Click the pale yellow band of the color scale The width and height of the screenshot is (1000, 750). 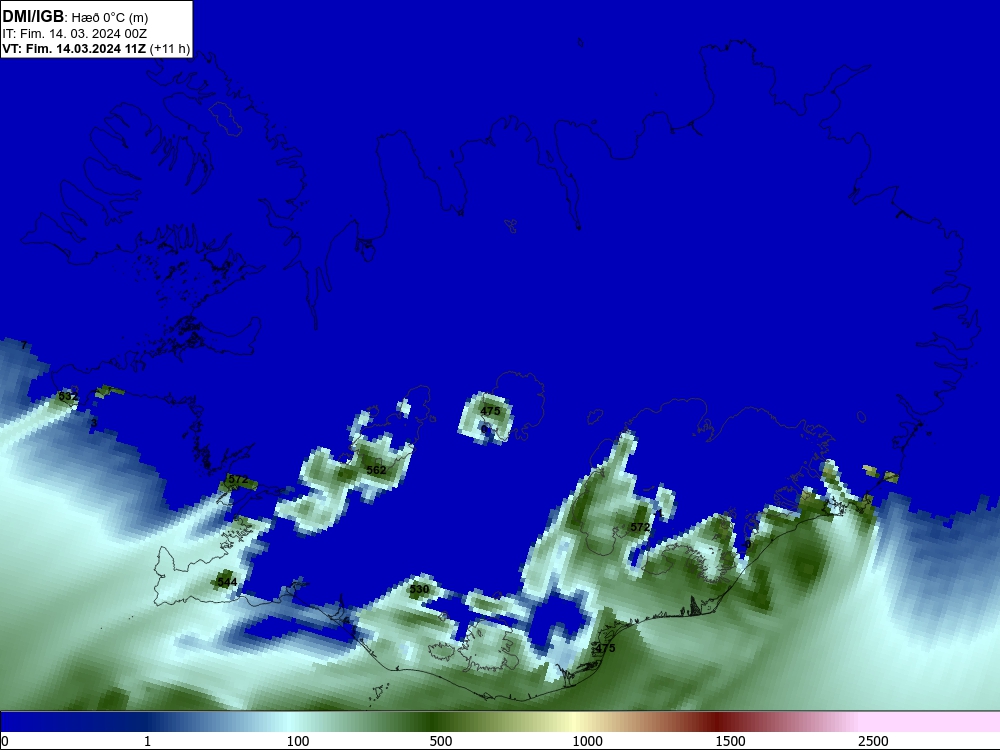pyautogui.click(x=574, y=722)
